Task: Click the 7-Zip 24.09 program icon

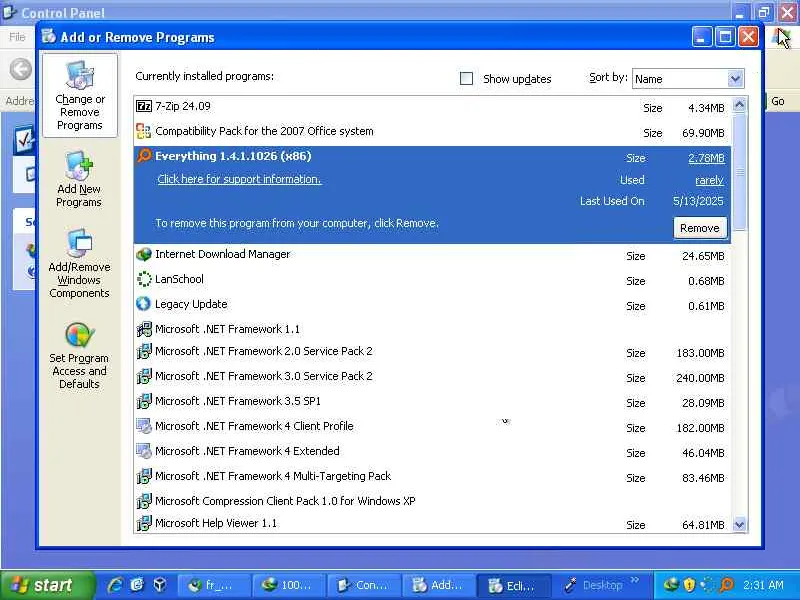Action: tap(144, 106)
